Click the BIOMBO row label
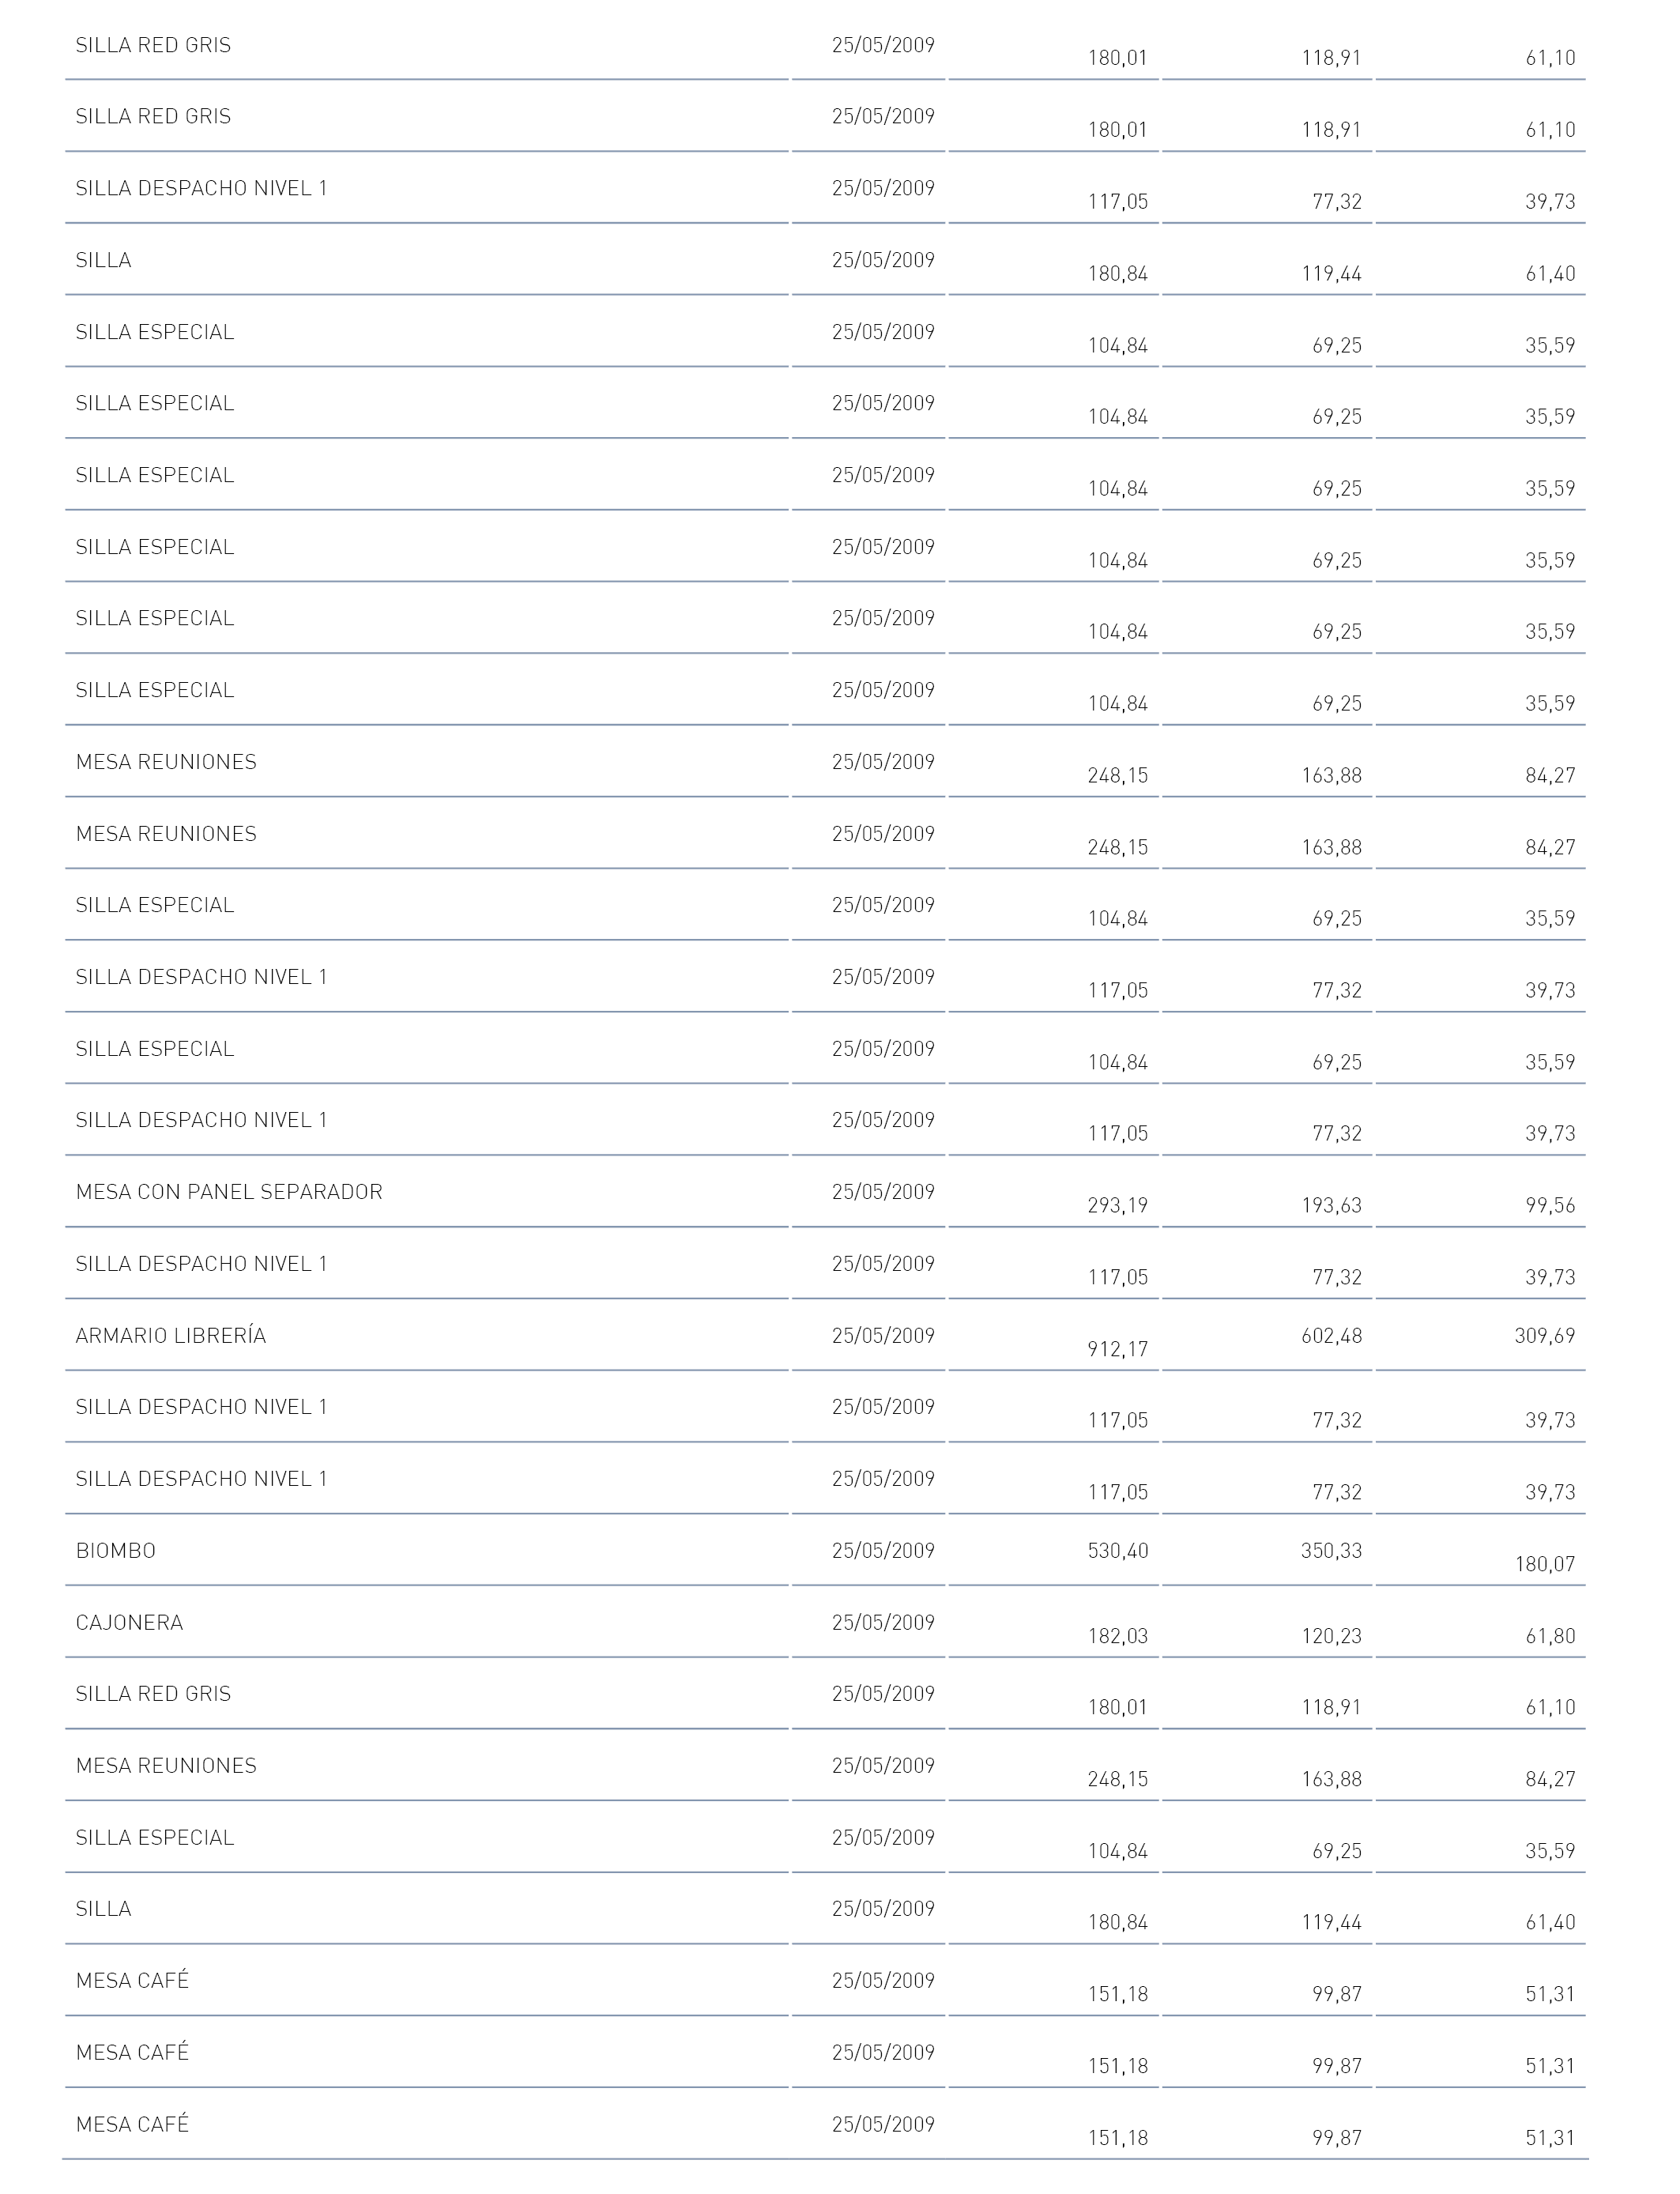1680x2194 pixels. (x=116, y=1550)
